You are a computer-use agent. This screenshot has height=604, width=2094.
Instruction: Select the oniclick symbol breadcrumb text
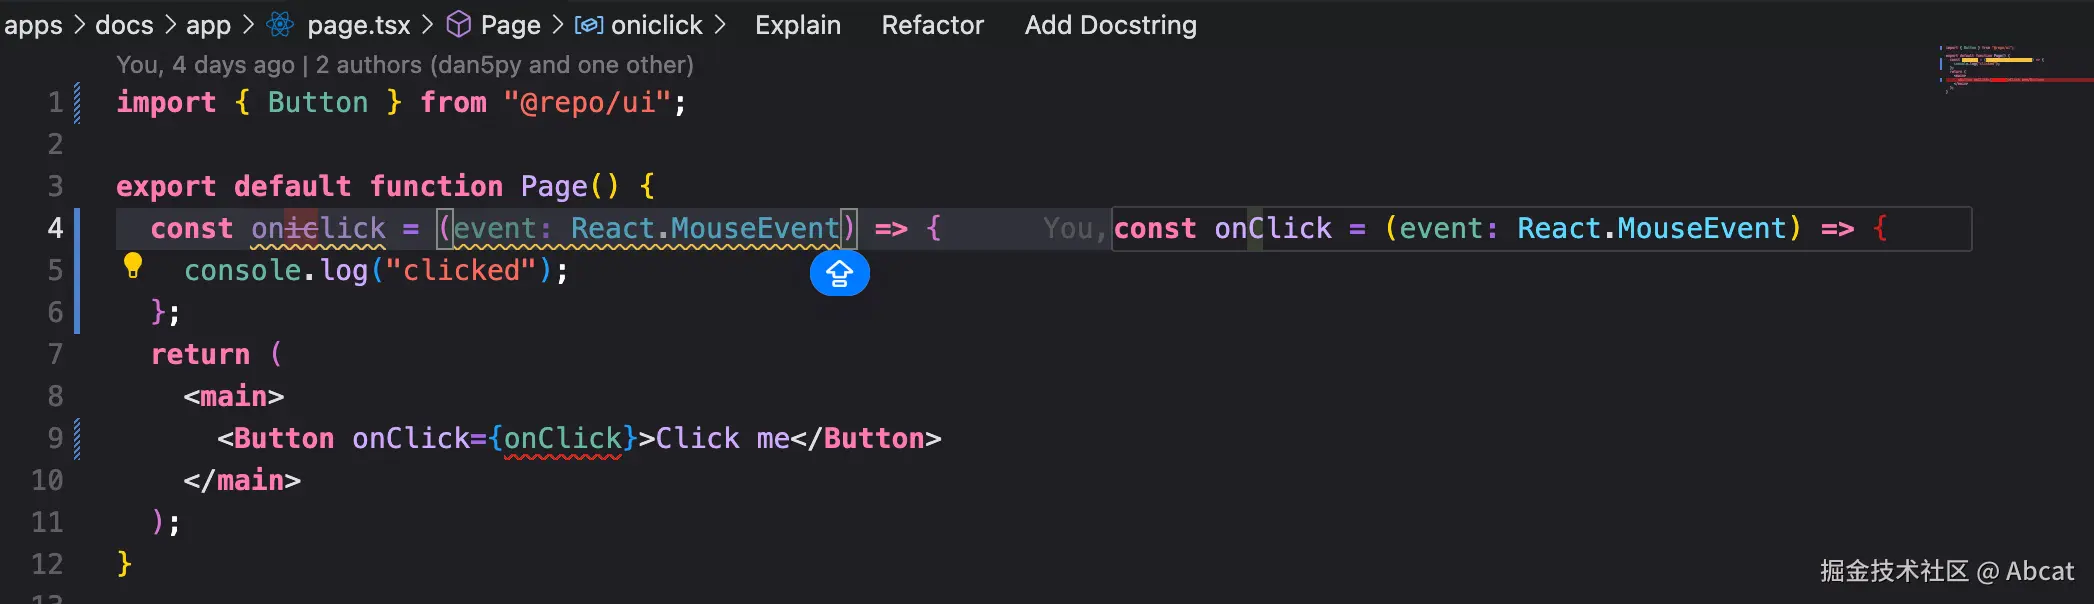(656, 25)
